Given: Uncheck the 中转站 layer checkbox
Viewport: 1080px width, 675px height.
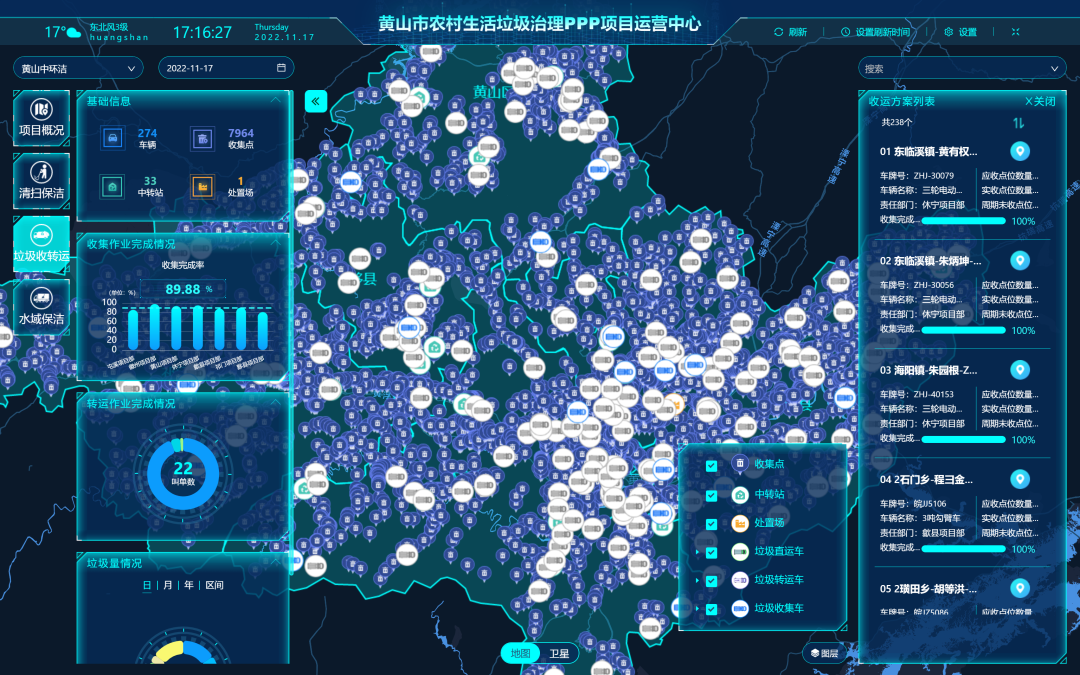Looking at the screenshot, I should [711, 495].
